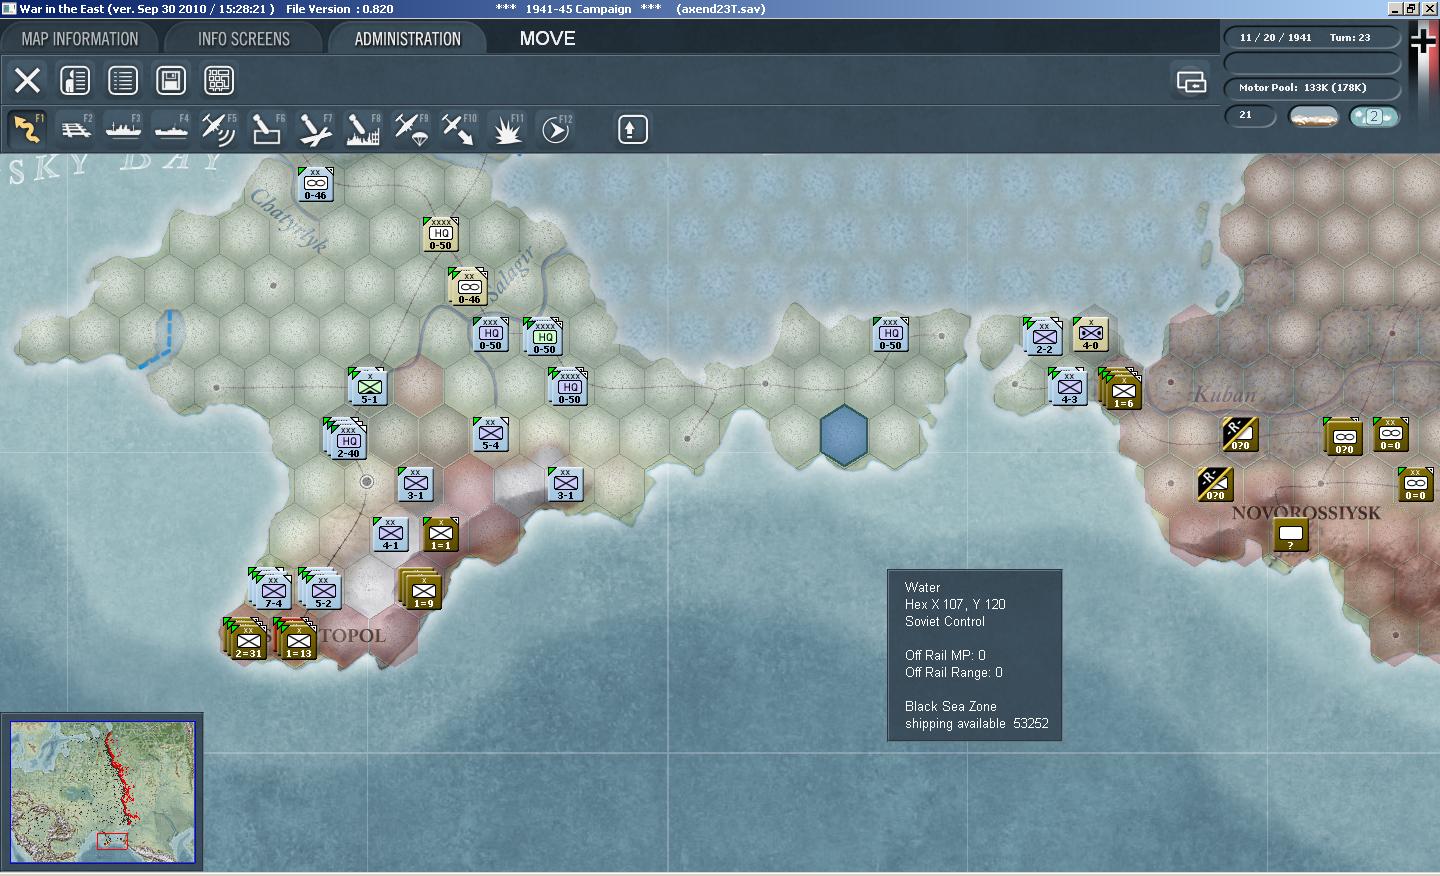This screenshot has width=1440, height=876.
Task: Click the minimap overview thumbnail
Action: [102, 792]
